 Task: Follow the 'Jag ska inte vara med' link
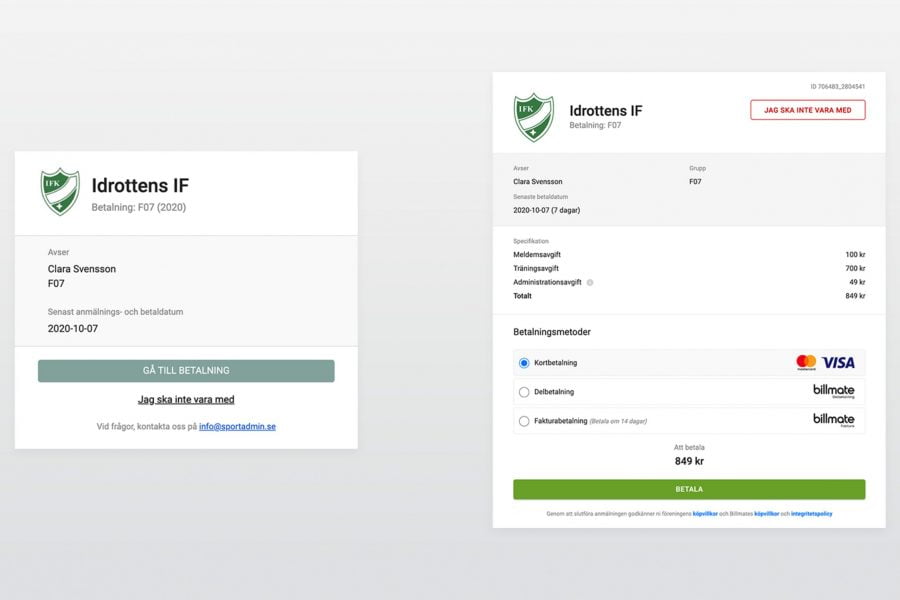coord(186,399)
